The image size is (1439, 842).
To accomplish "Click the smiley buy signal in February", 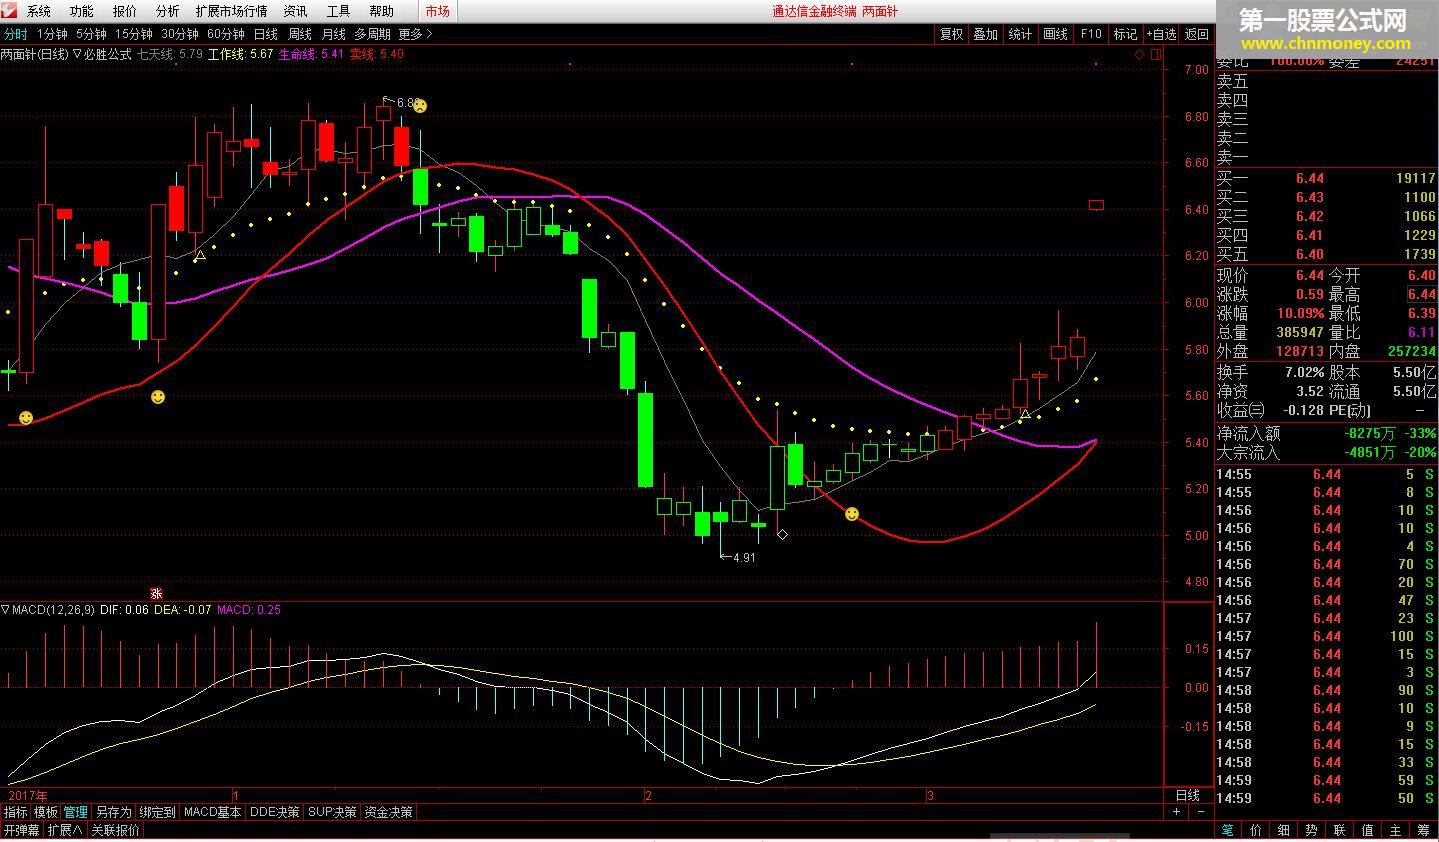I will tap(852, 514).
